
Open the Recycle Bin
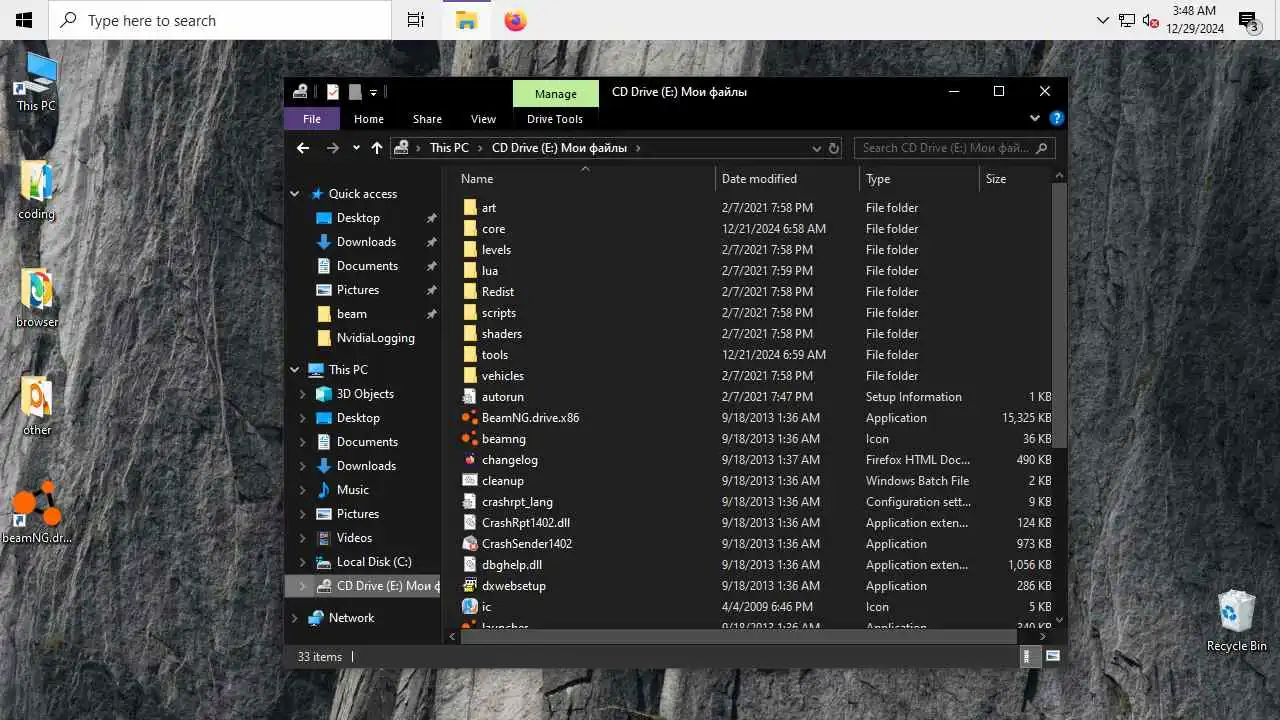[x=1237, y=621]
